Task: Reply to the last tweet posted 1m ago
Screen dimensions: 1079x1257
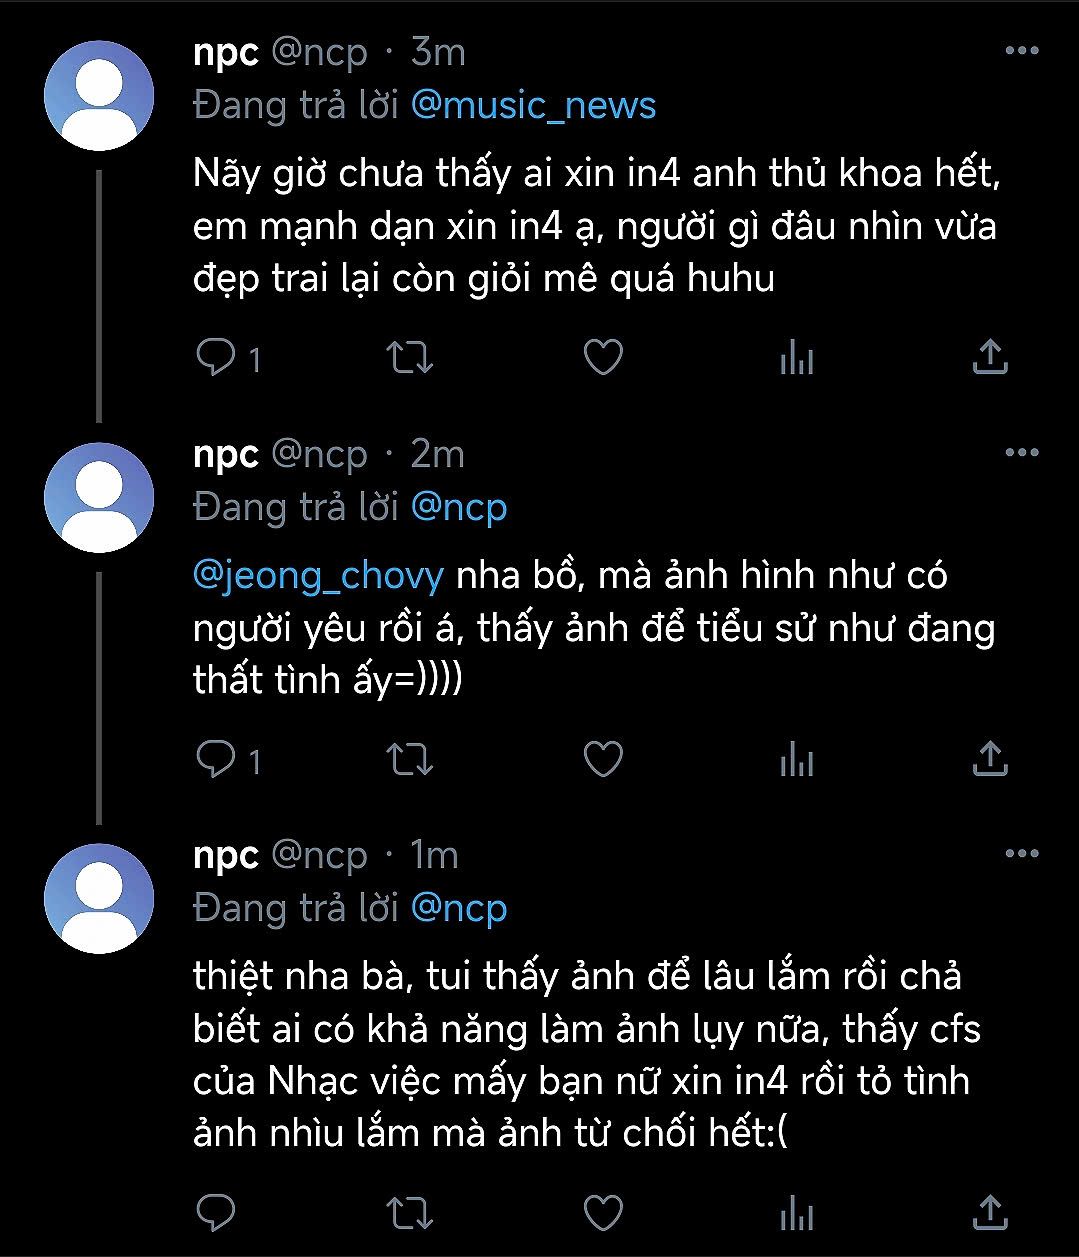Action: coord(216,1212)
